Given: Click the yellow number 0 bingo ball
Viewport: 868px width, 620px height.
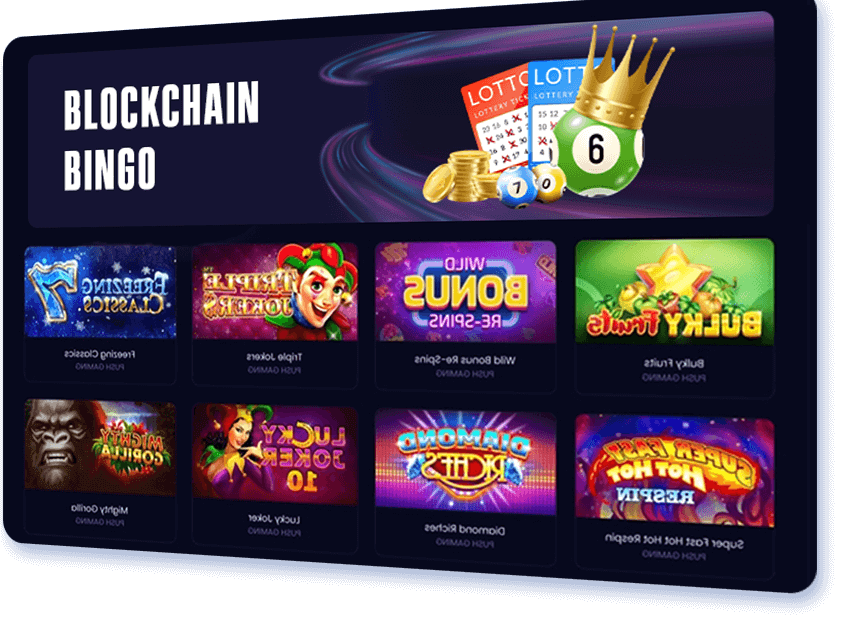Looking at the screenshot, I should coord(548,183).
